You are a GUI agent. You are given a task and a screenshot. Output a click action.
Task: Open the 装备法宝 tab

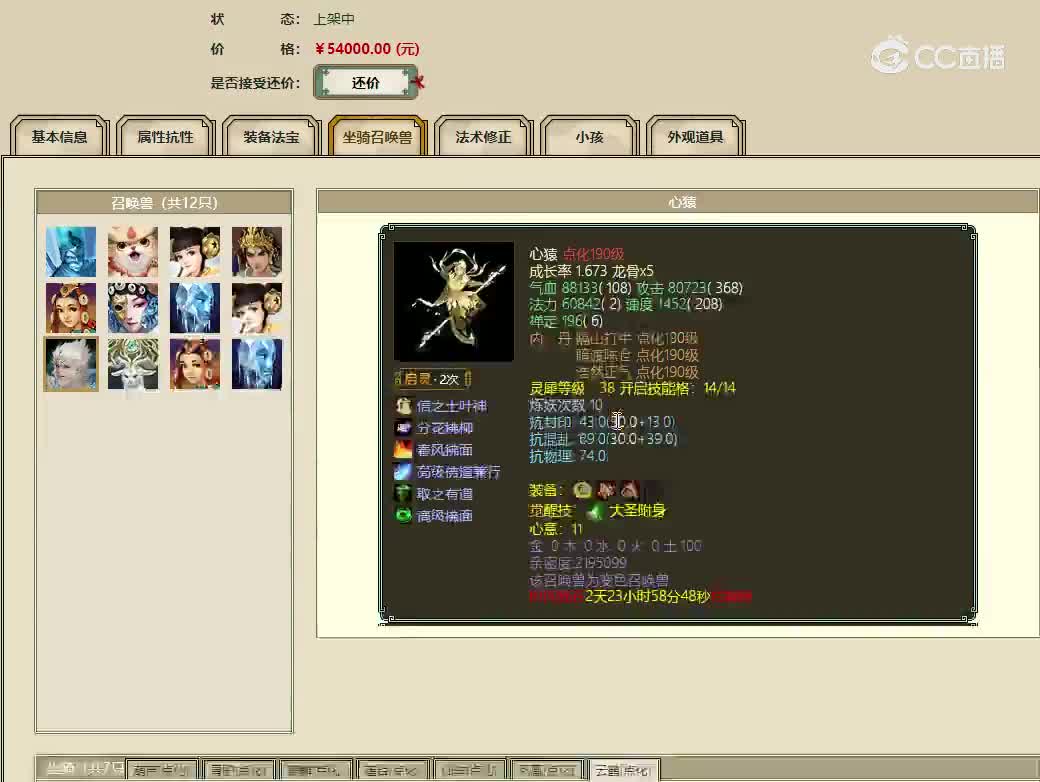tap(271, 137)
